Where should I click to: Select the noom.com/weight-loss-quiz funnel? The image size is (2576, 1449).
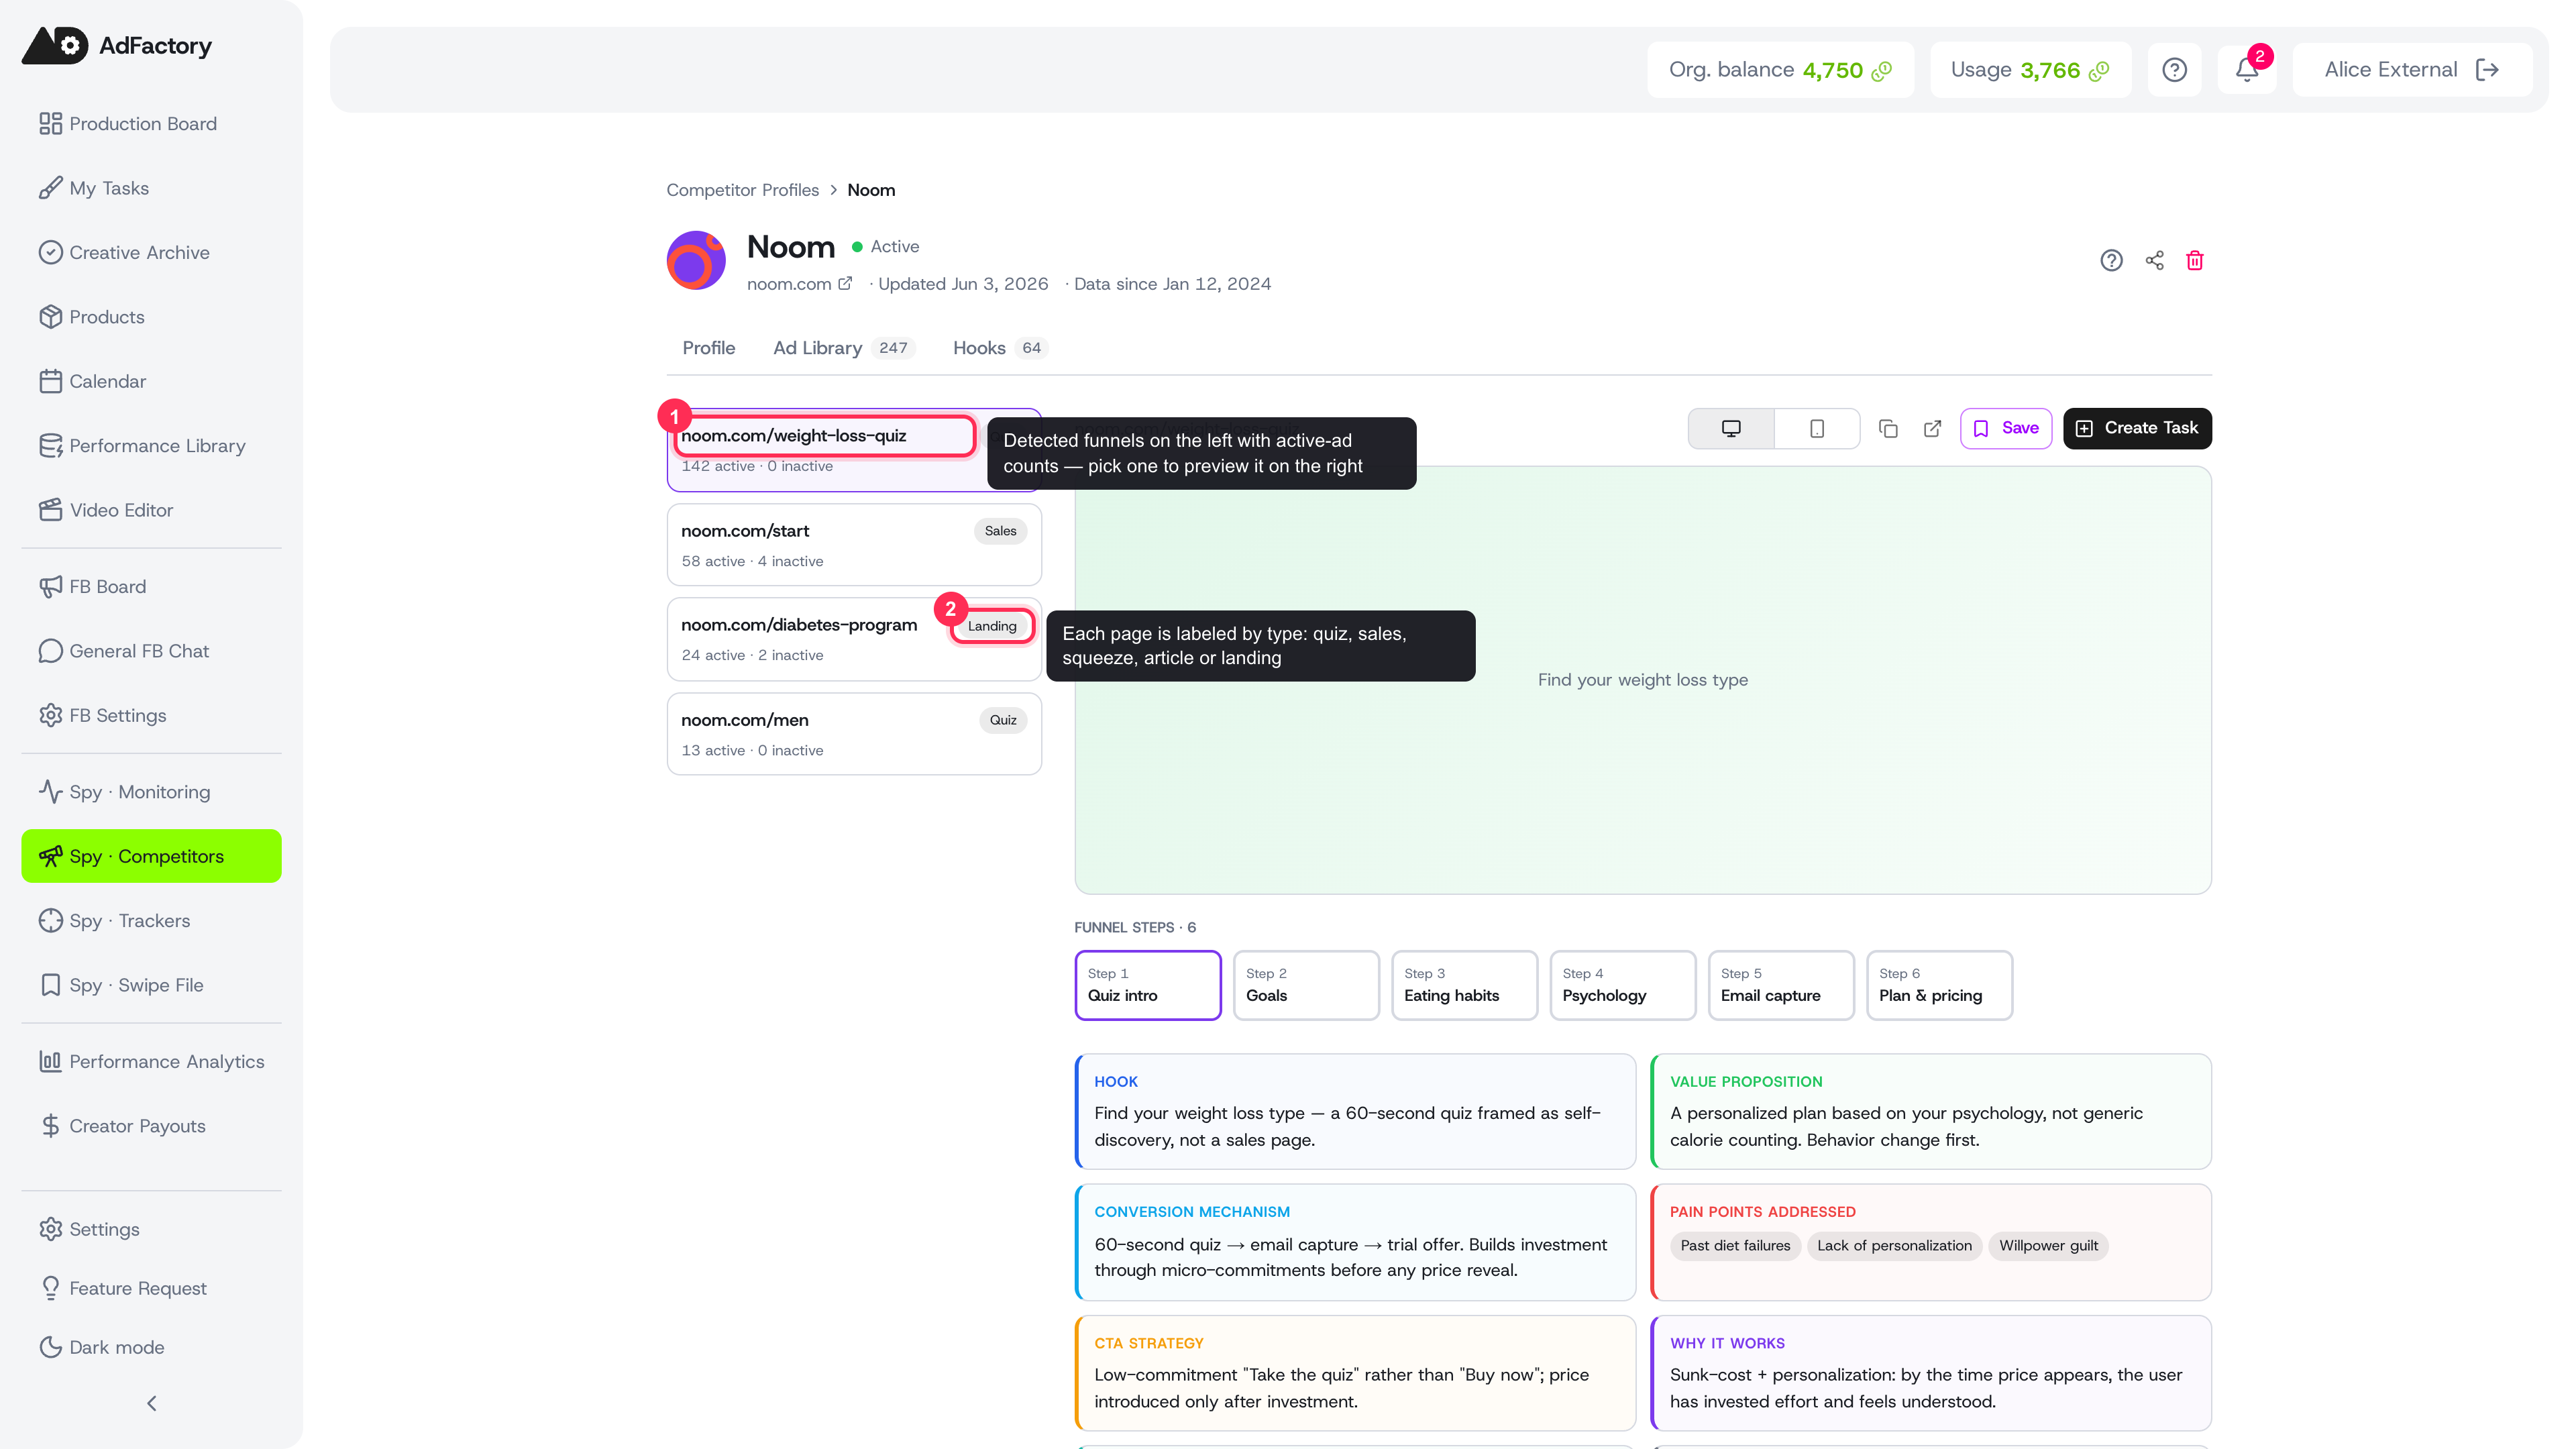[854, 450]
